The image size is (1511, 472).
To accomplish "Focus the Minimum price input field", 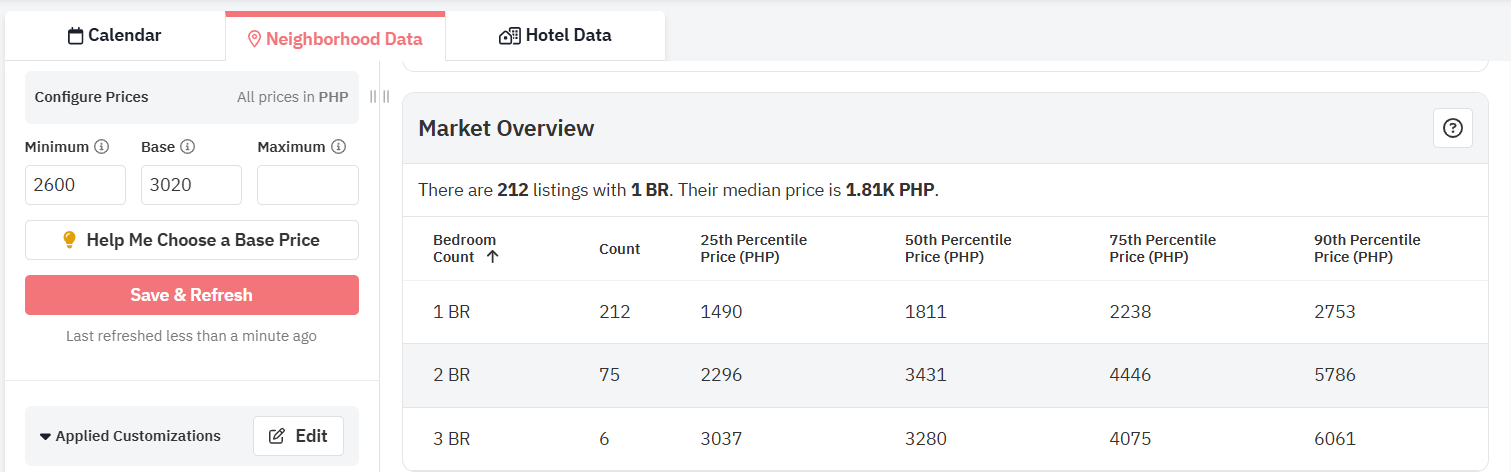I will pos(75,185).
